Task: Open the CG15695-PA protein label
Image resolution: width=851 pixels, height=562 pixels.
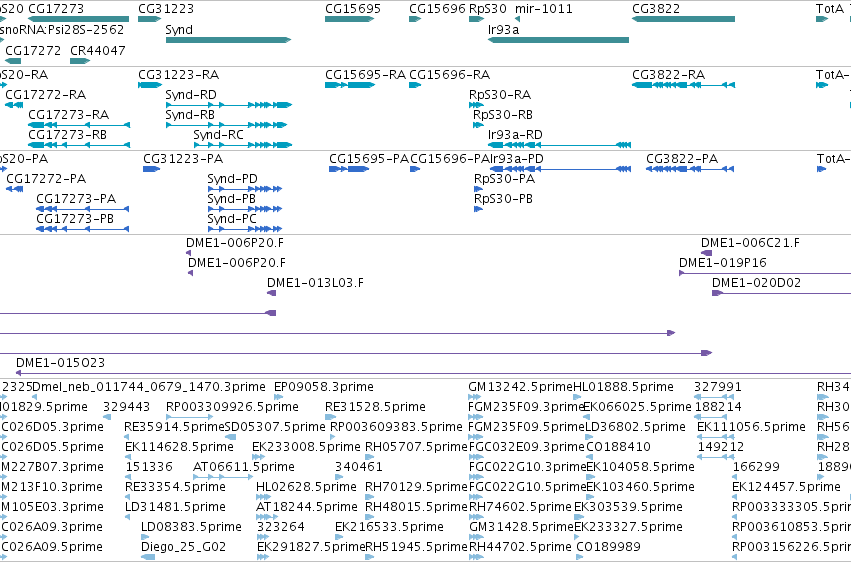Action: click(369, 159)
